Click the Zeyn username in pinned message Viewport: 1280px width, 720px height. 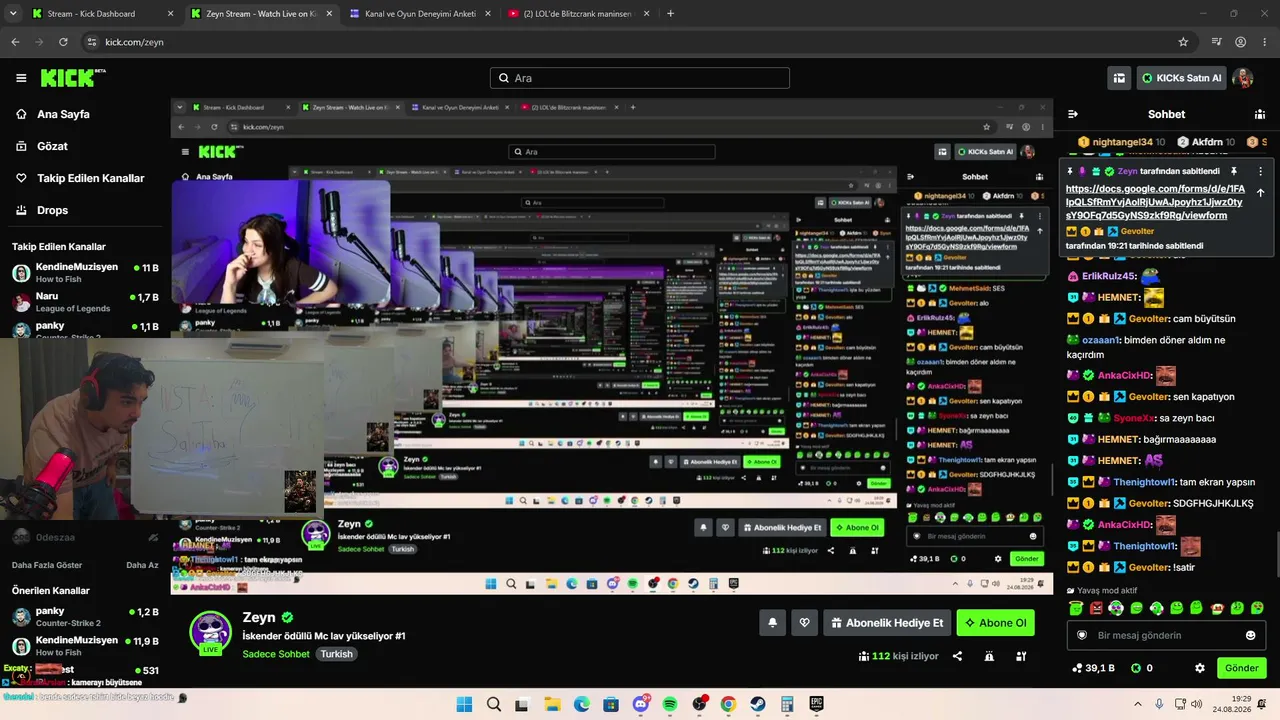point(1127,171)
